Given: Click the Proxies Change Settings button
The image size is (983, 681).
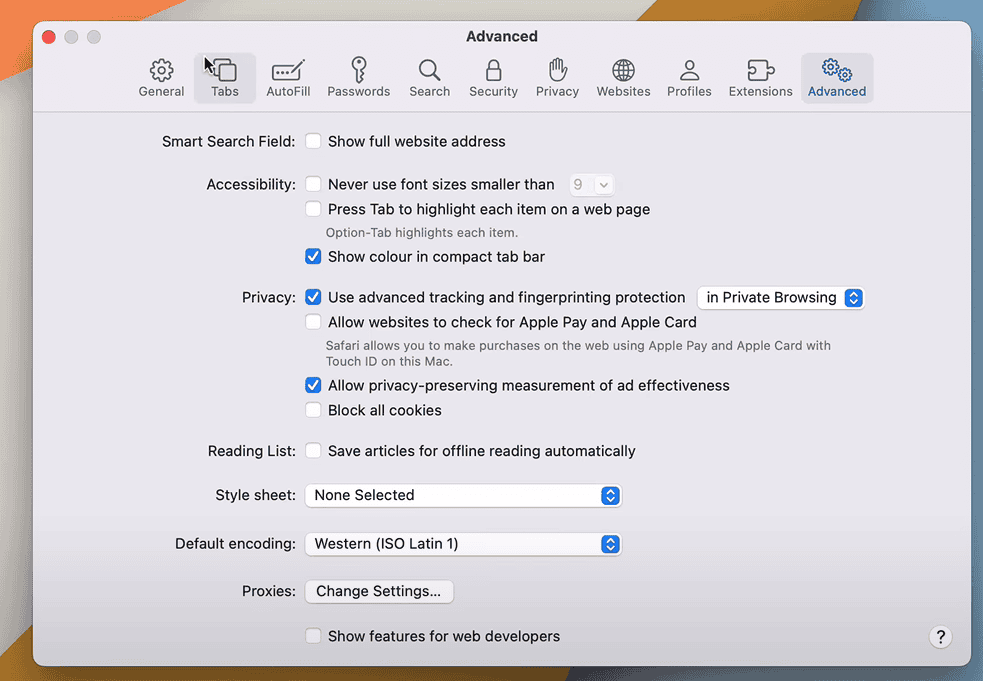Looking at the screenshot, I should (378, 592).
